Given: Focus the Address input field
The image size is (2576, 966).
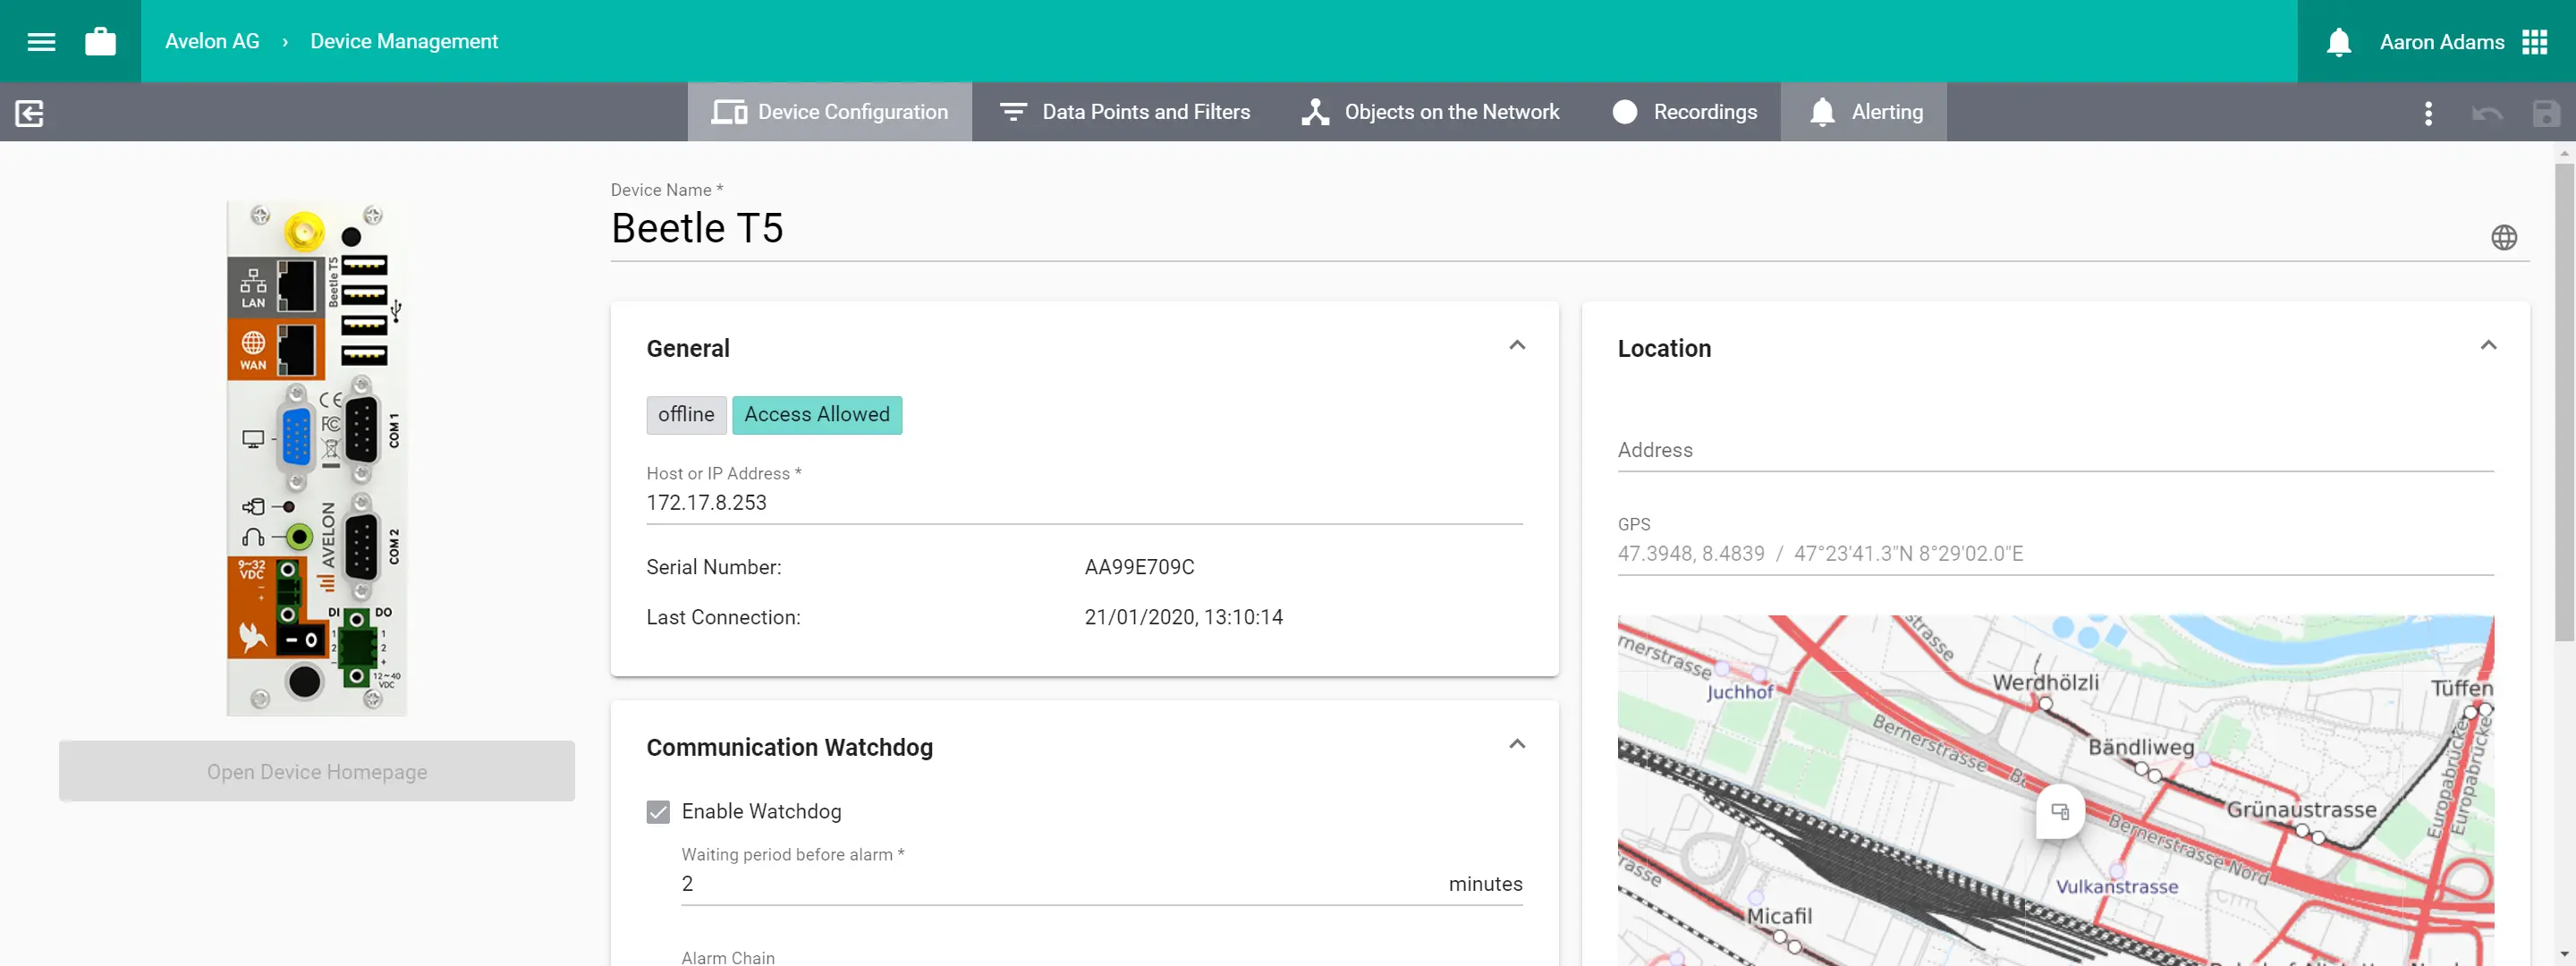Looking at the screenshot, I should click(2055, 450).
